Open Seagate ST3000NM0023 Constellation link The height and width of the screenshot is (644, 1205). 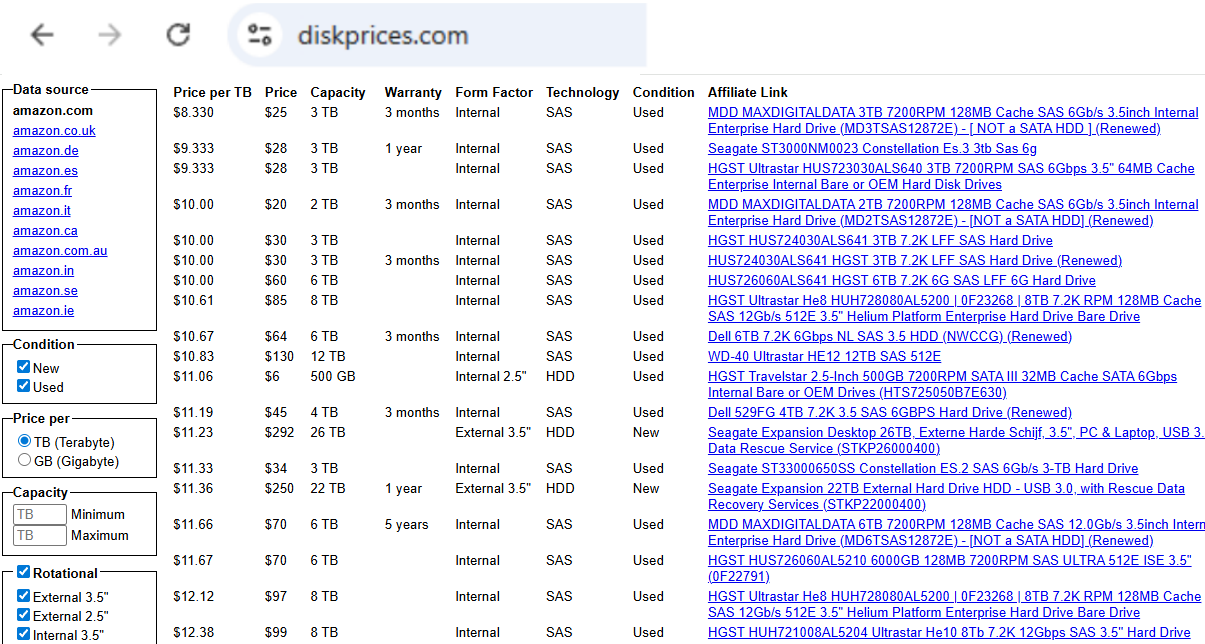[872, 148]
